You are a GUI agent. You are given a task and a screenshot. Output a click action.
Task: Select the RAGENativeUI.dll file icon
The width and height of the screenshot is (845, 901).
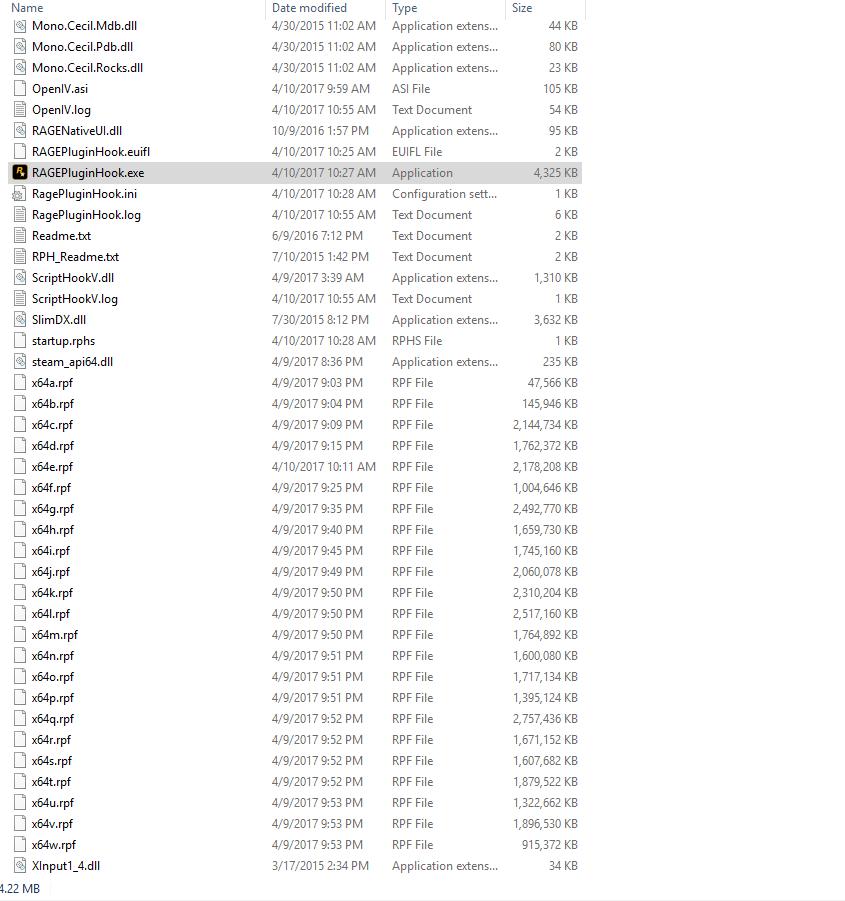click(20, 130)
